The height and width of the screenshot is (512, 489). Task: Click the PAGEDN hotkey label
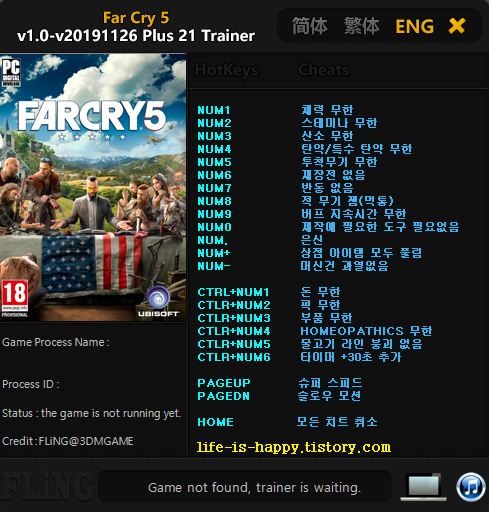[223, 396]
